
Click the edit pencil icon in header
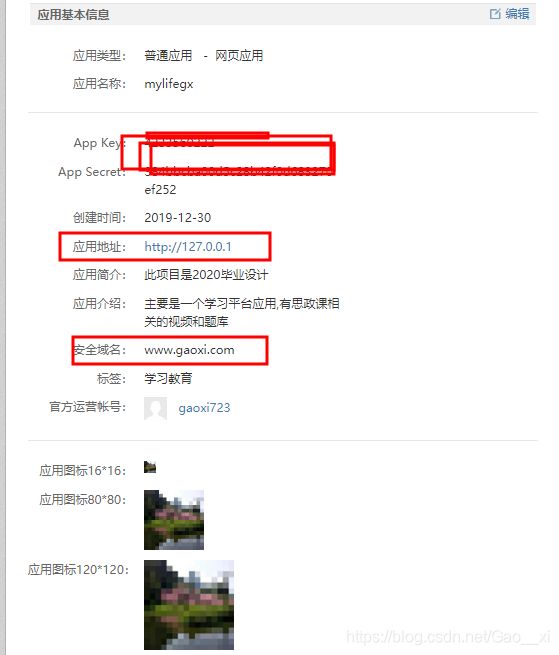495,14
